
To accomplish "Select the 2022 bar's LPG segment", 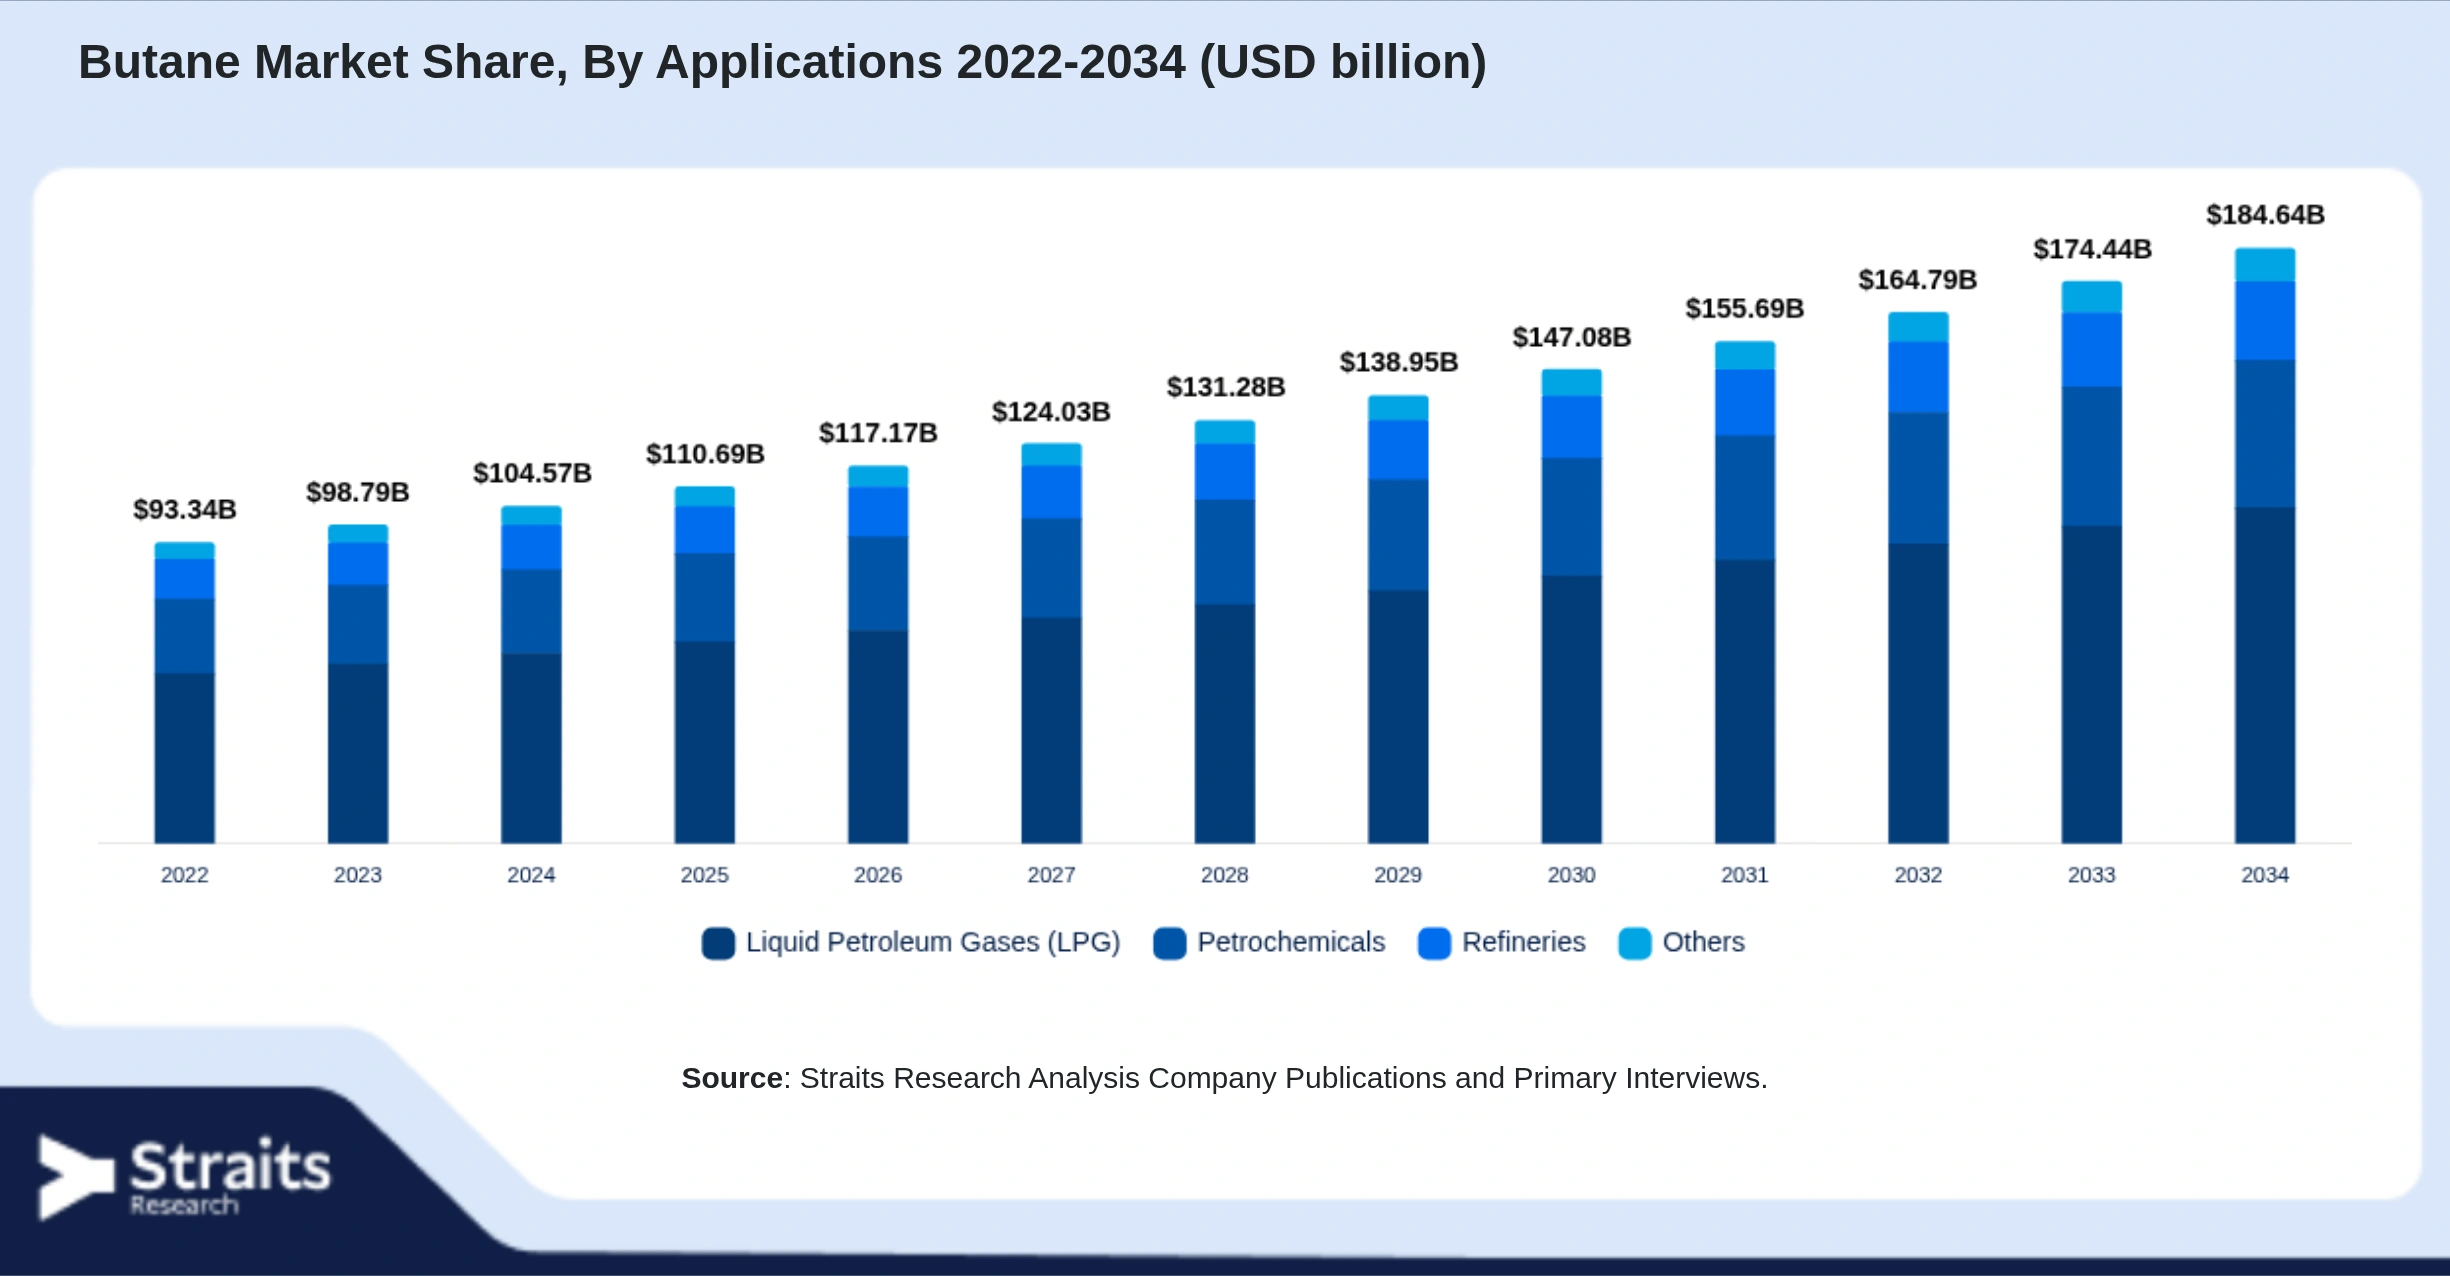I will click(x=184, y=758).
